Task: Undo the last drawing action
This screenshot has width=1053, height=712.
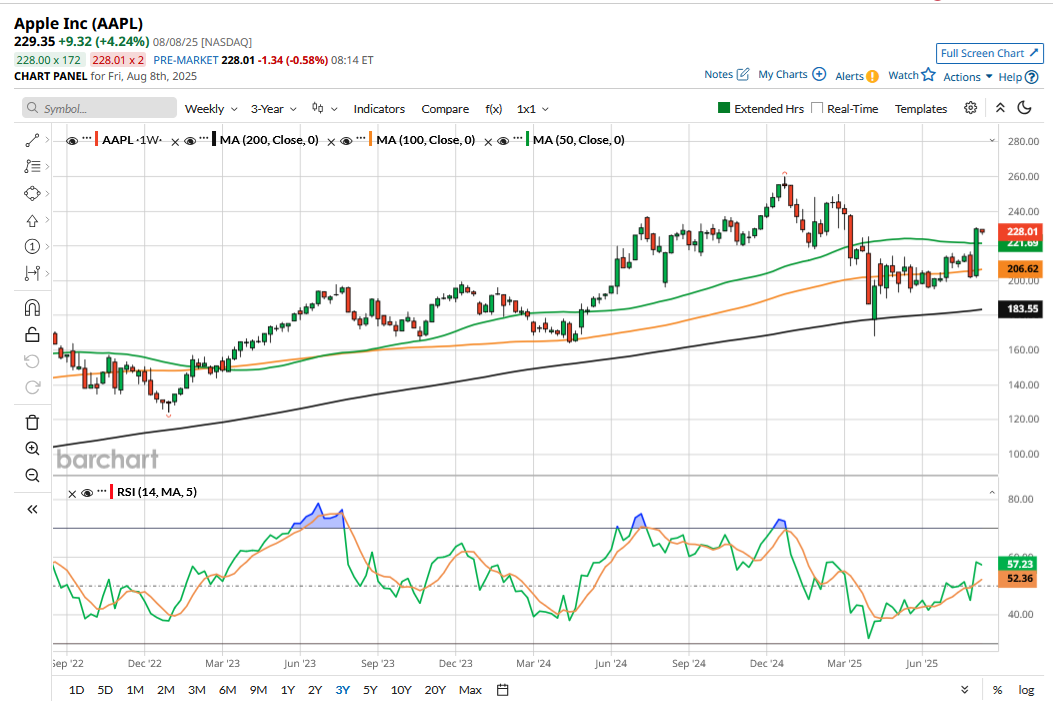Action: 32,361
